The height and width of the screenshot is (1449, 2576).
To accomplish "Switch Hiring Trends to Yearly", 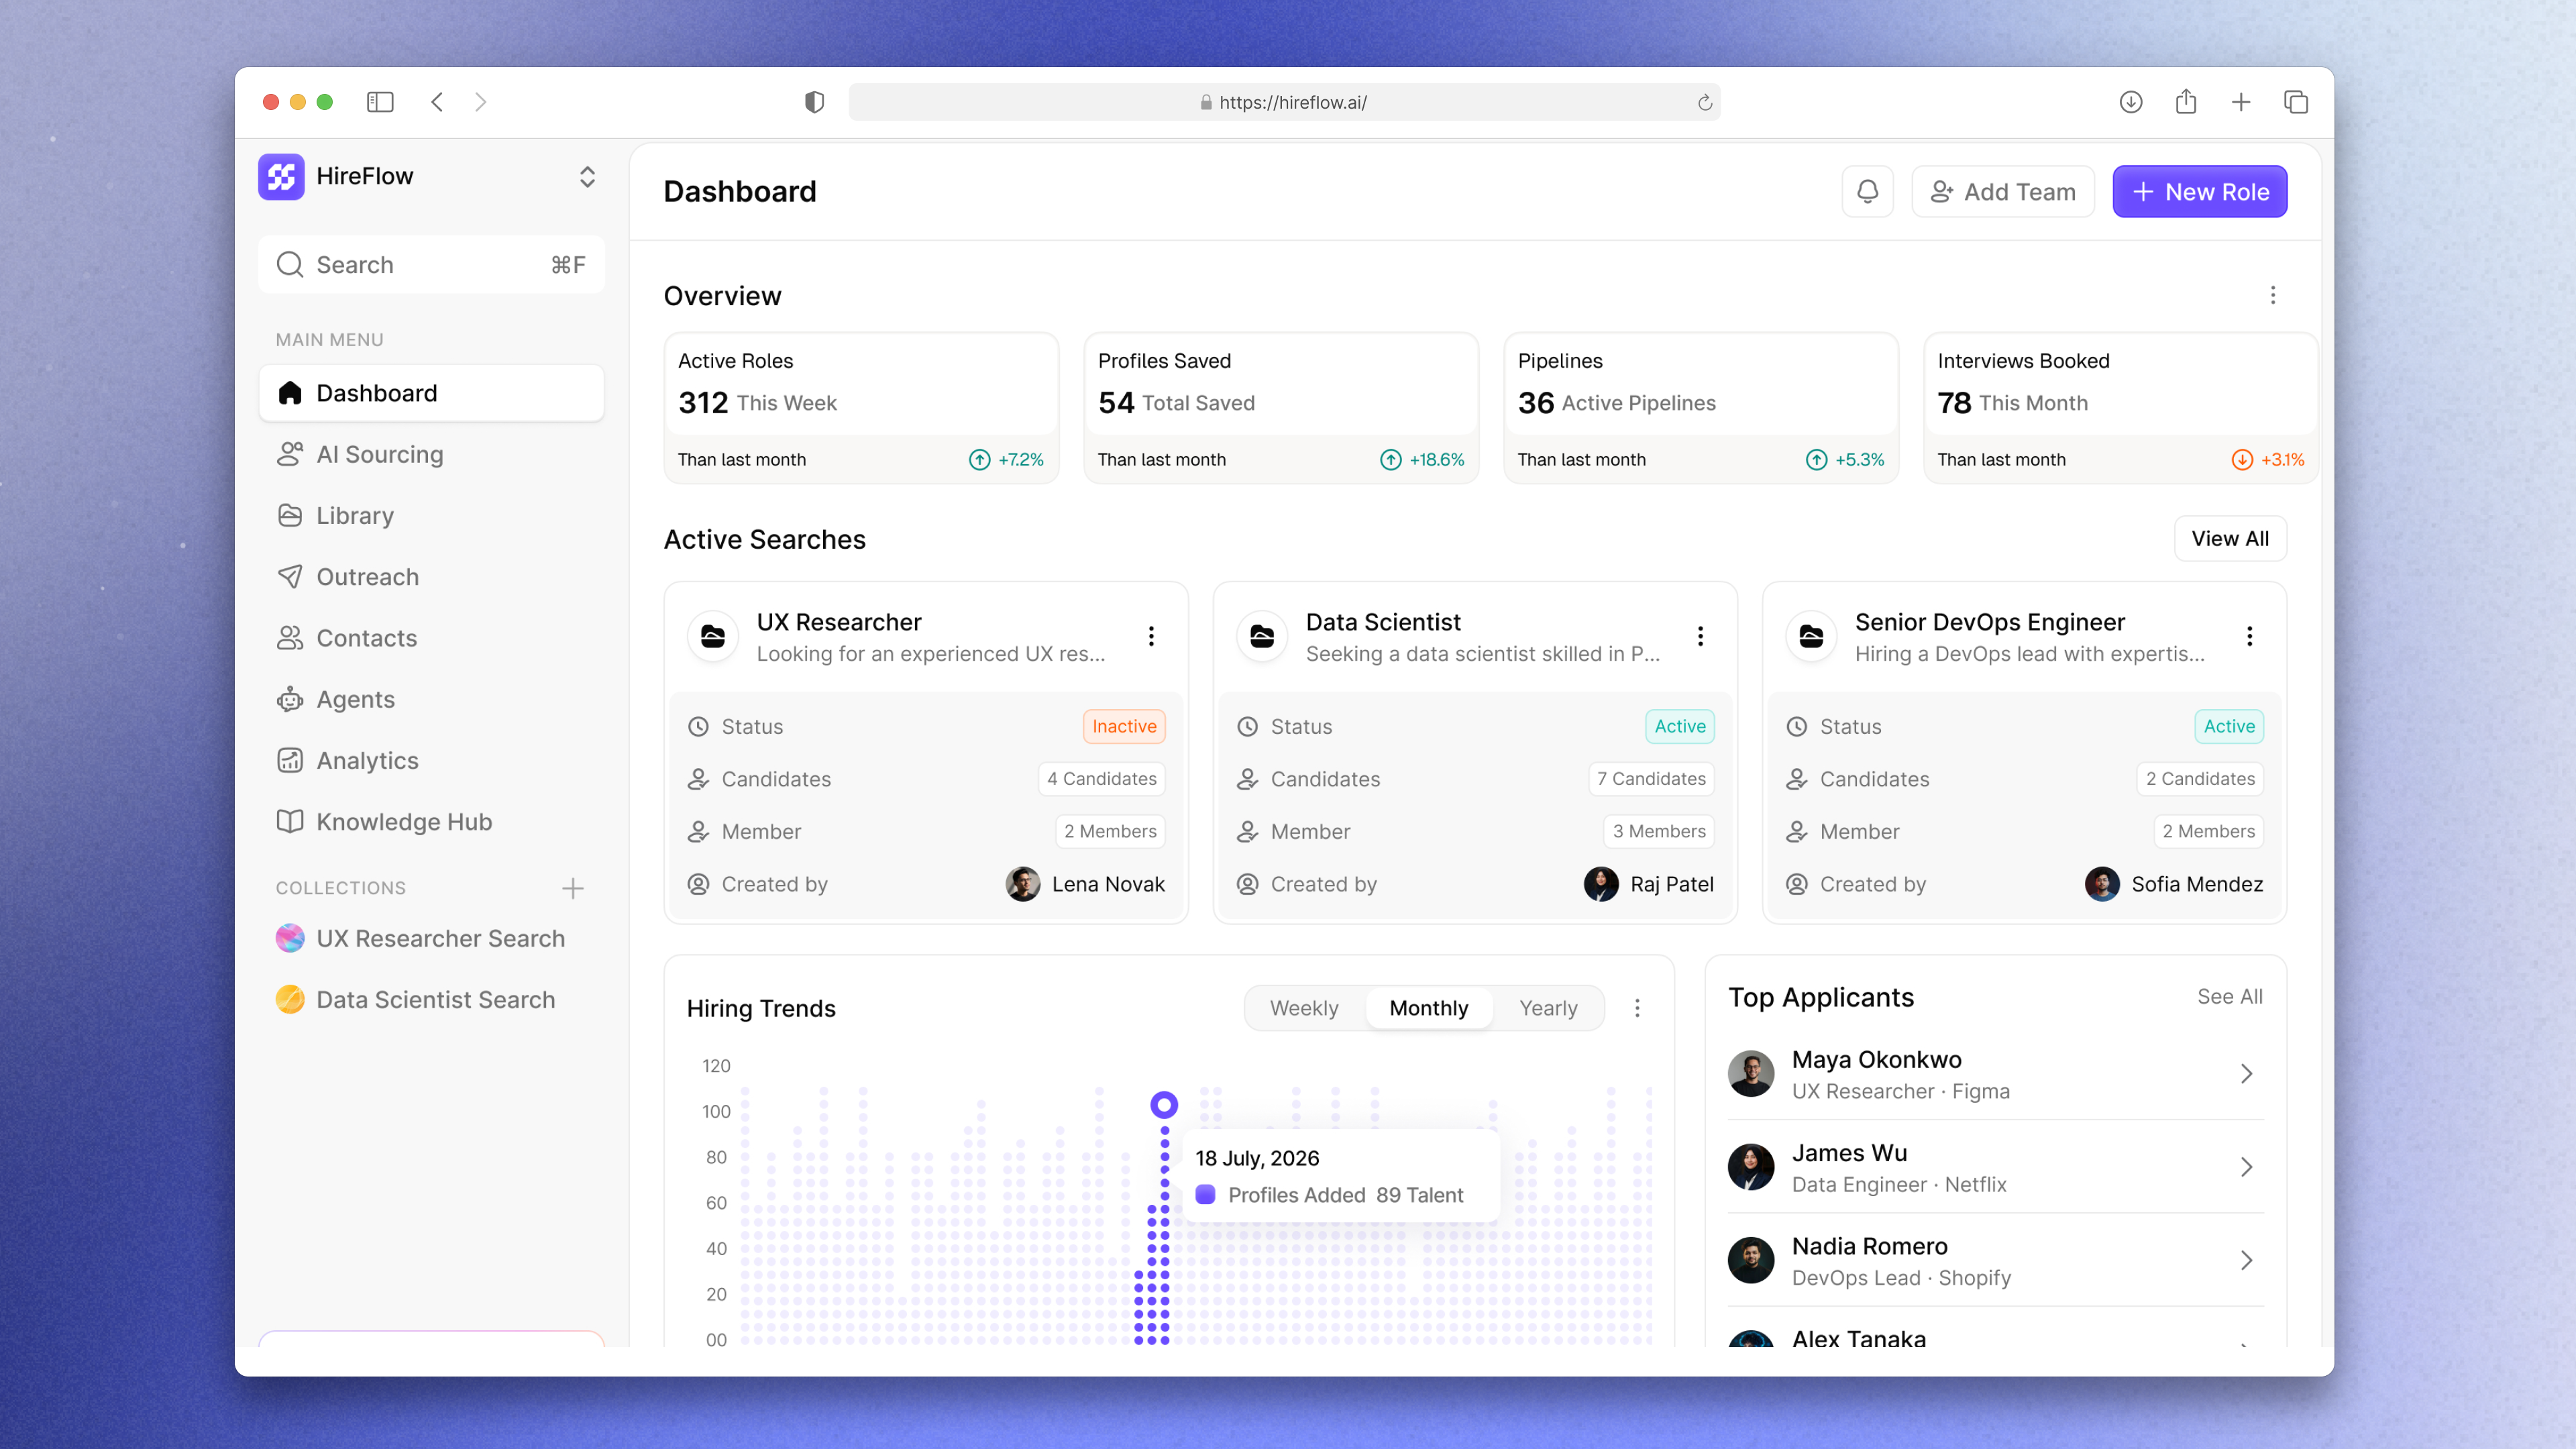I will coord(1548,1008).
